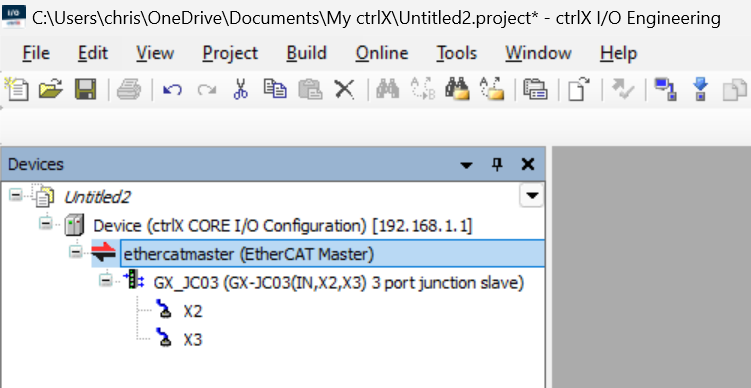Viewport: 751px width, 388px height.
Task: Select the GX_JC03 3 port junction slave
Action: coord(339,283)
